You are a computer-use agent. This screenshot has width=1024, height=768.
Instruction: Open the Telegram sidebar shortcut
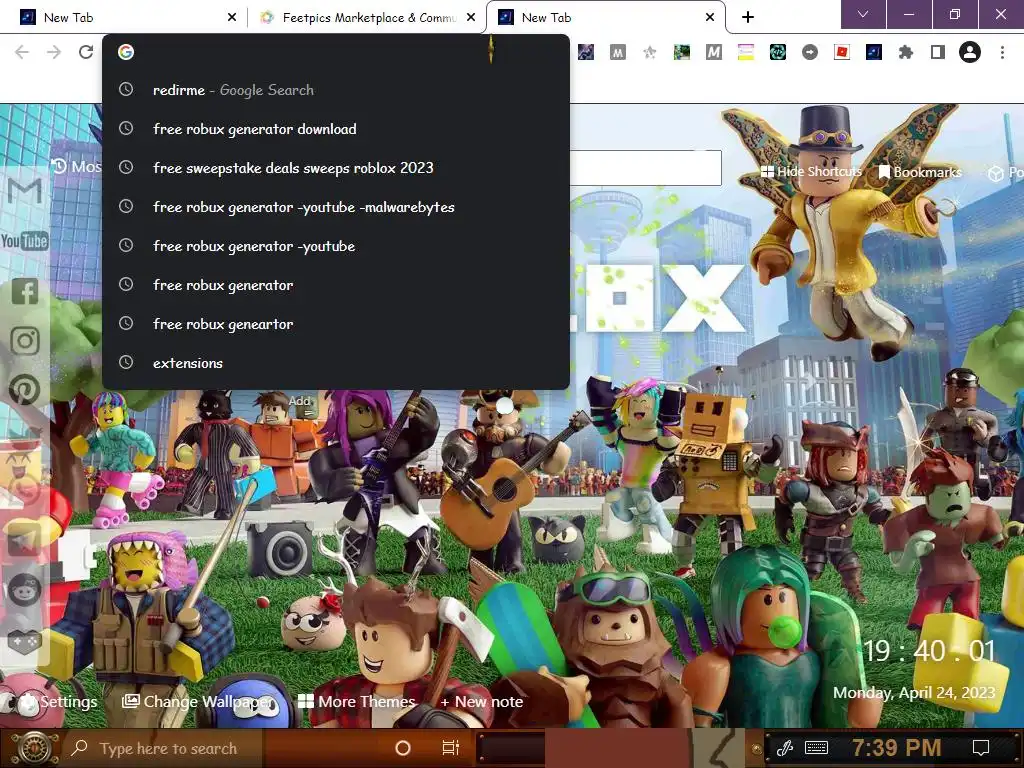click(x=25, y=540)
